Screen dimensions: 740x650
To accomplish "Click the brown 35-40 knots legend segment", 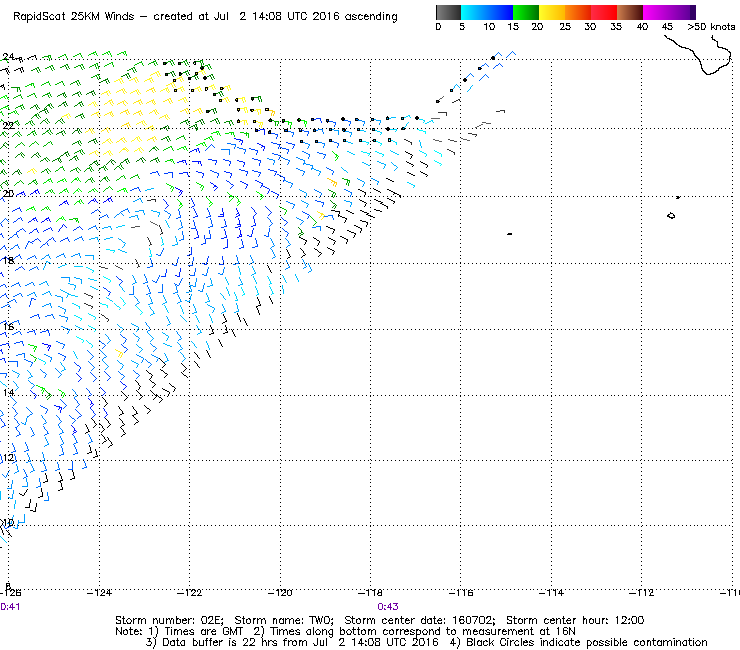I will point(630,12).
